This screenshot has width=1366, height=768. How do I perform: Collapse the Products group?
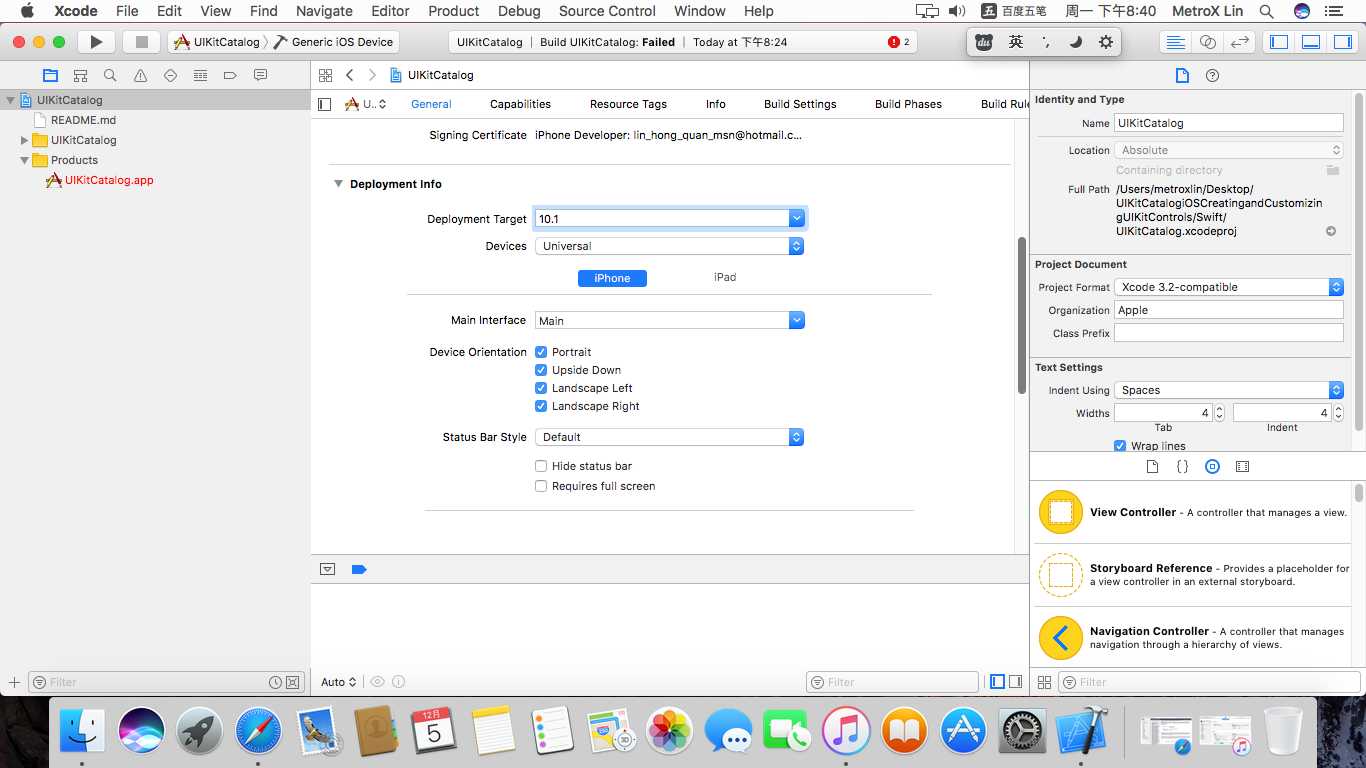[x=26, y=160]
